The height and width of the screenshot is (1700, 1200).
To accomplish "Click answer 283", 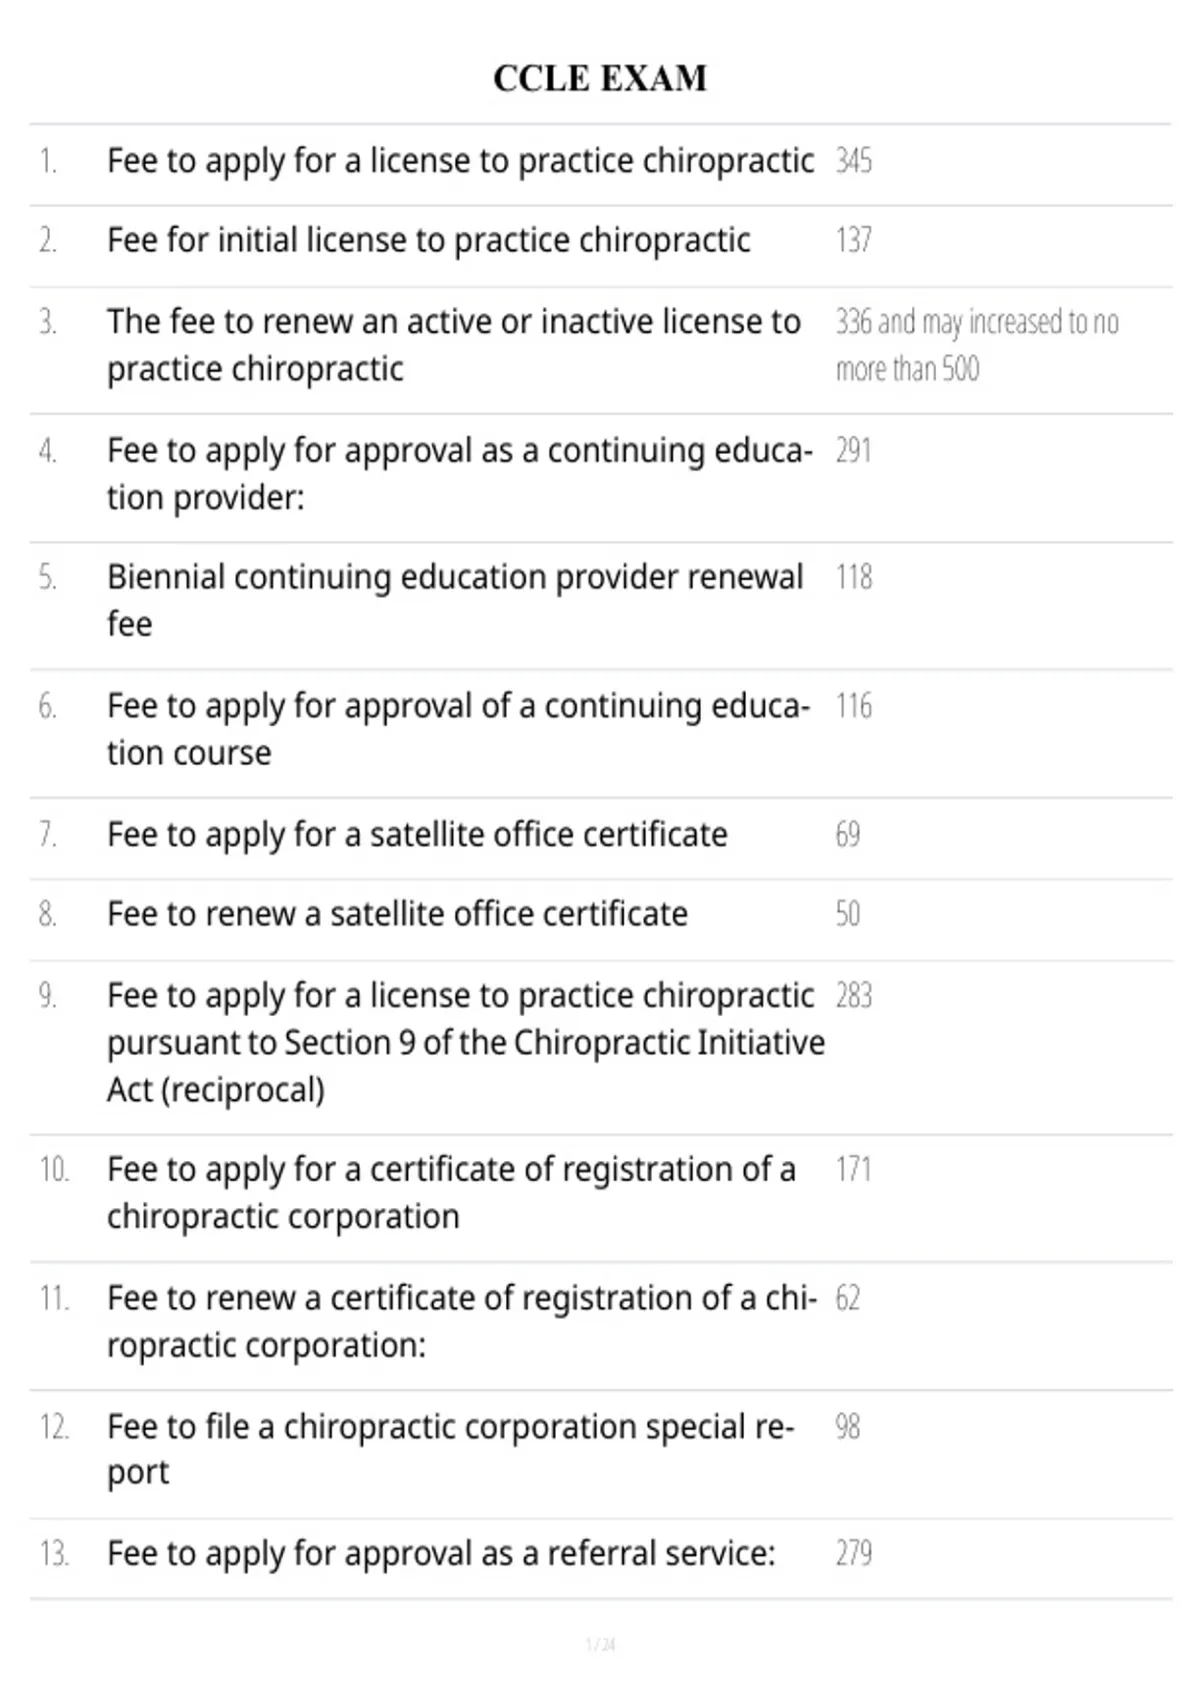I will [853, 996].
